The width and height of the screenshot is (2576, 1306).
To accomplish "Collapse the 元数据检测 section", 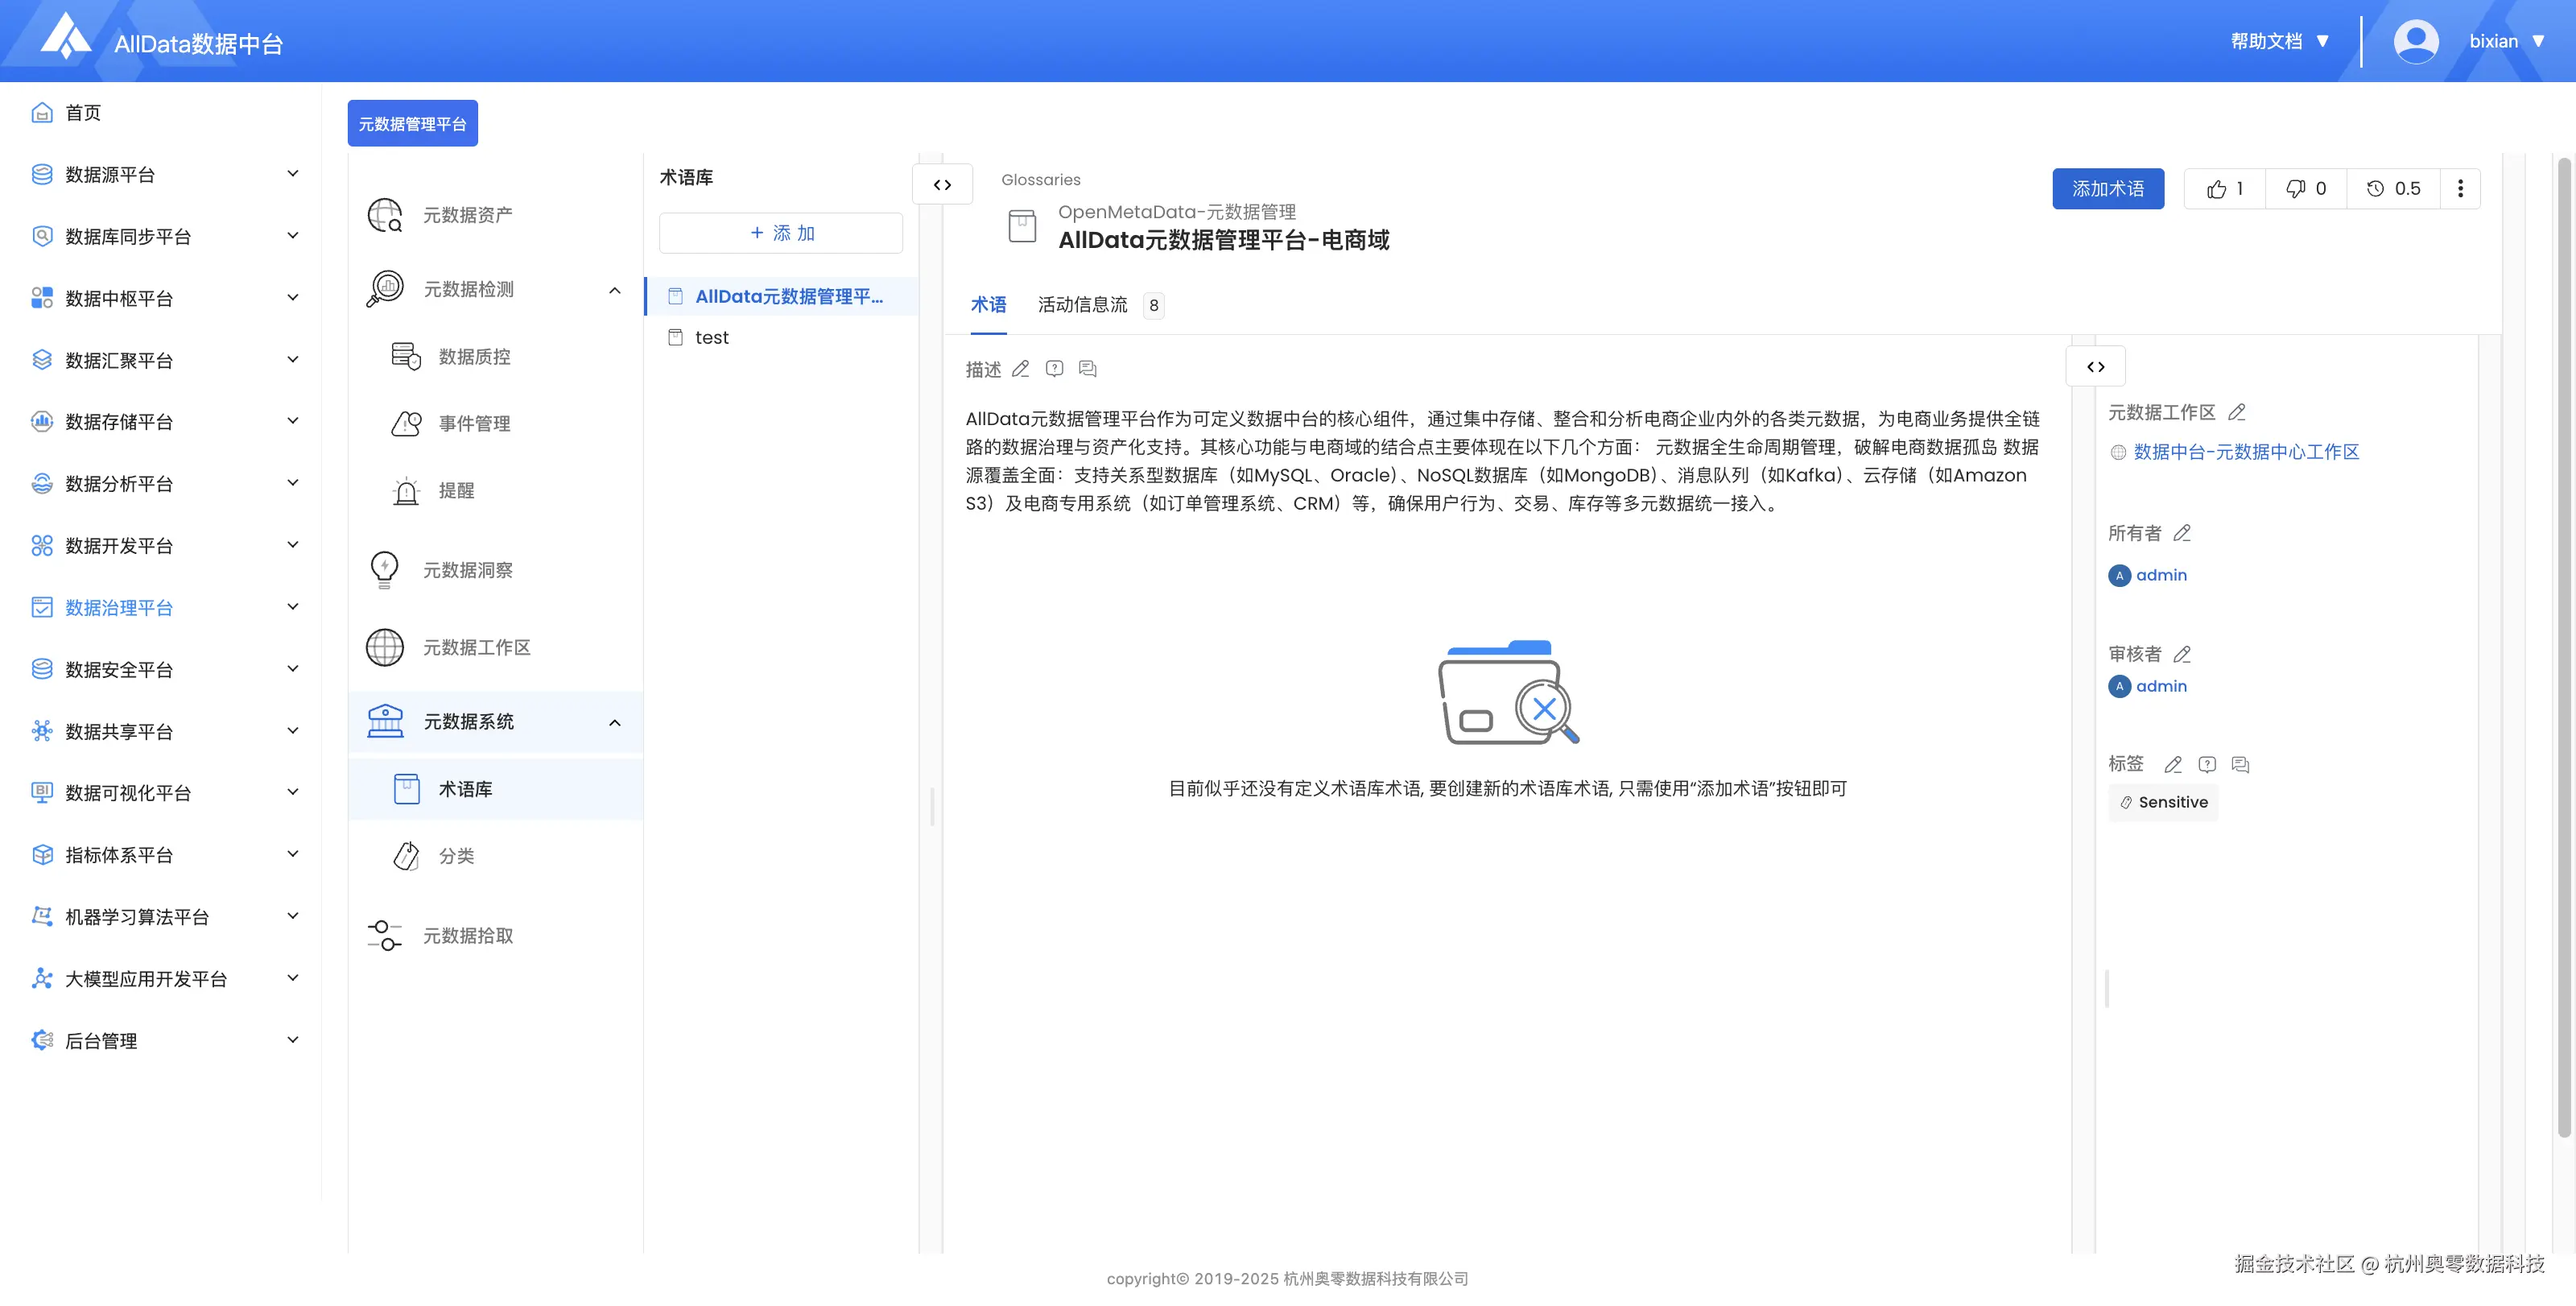I will (x=614, y=290).
